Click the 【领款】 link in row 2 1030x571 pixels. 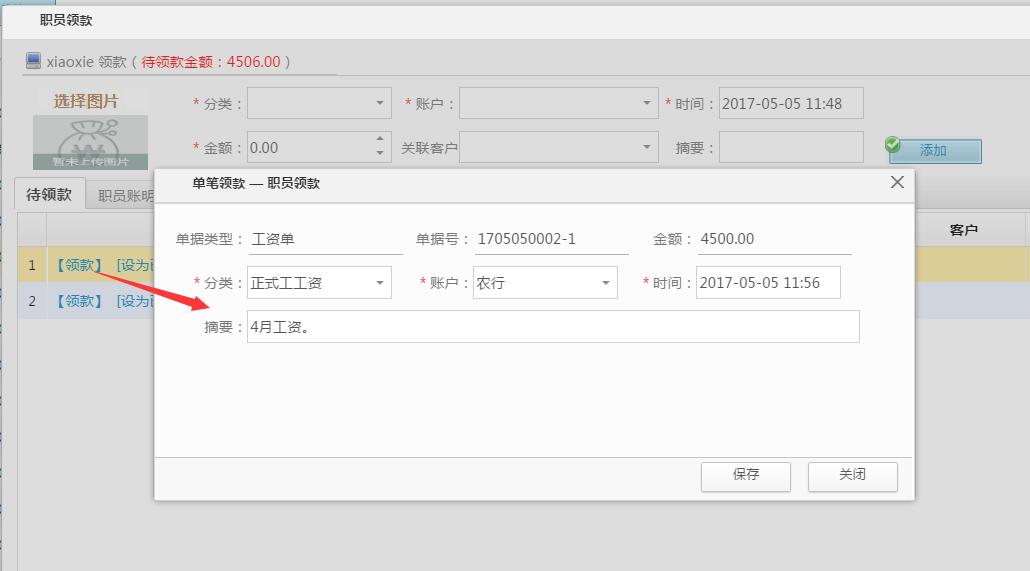tap(79, 301)
